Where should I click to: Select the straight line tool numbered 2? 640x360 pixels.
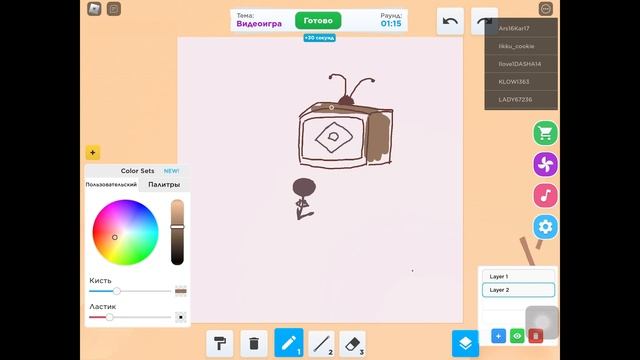point(321,344)
